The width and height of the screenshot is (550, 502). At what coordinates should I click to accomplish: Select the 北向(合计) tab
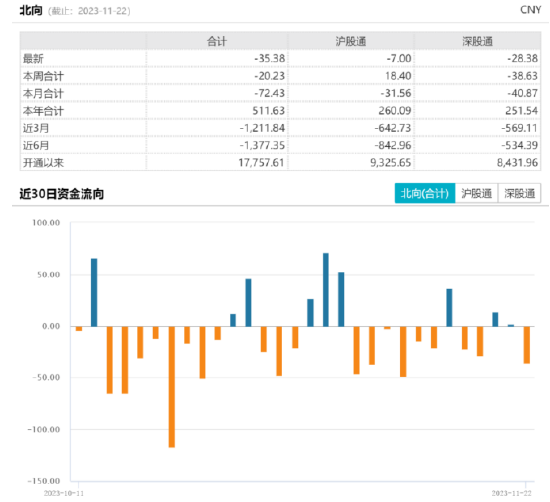point(425,193)
